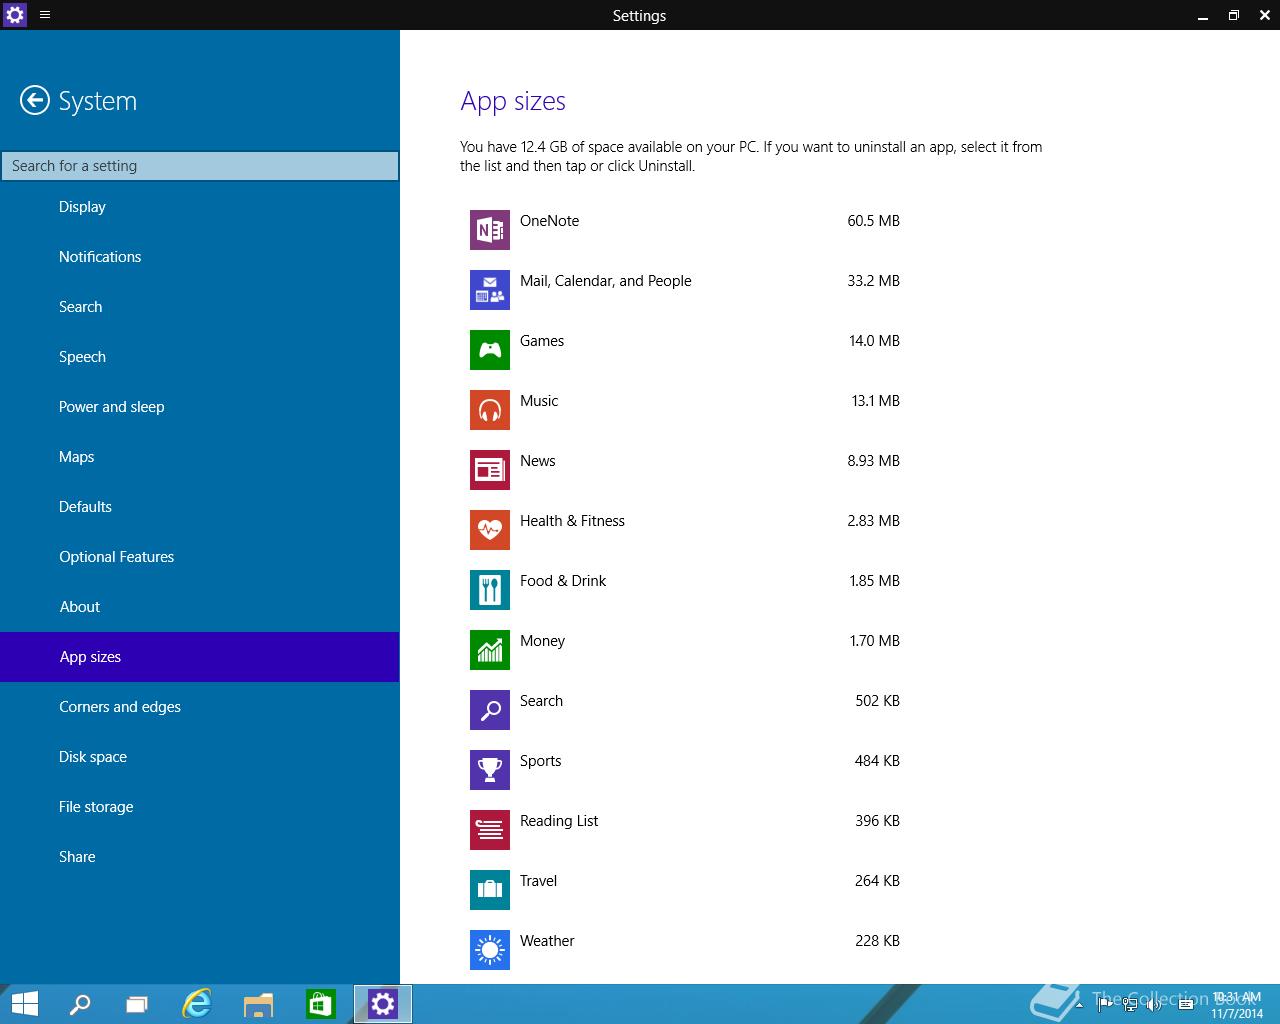Open the Notifications settings category
The width and height of the screenshot is (1280, 1024).
200,257
